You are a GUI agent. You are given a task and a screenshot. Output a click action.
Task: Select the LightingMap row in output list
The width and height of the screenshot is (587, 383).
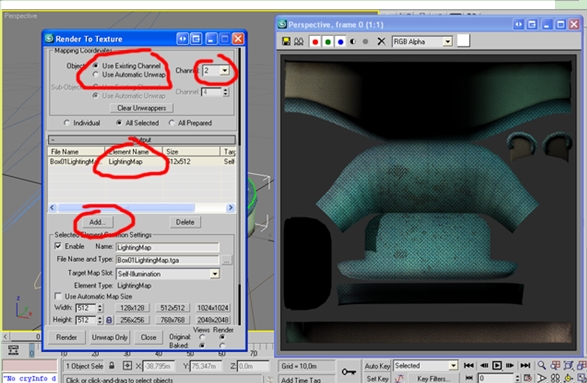click(x=142, y=162)
